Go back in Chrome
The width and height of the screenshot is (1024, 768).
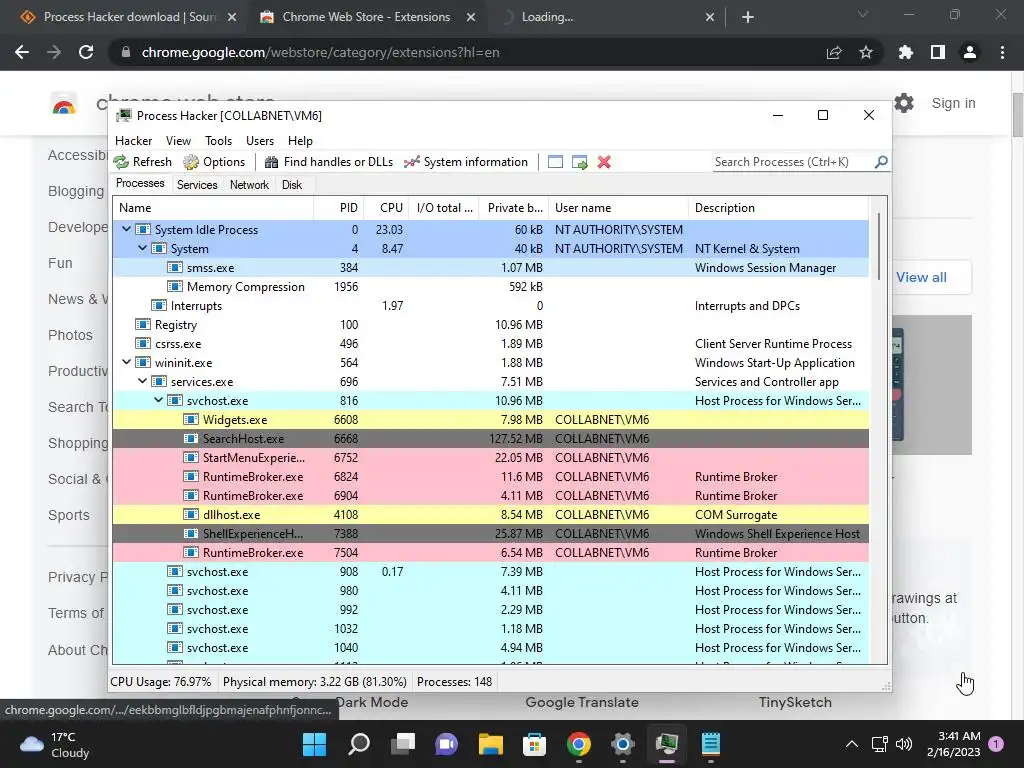tap(22, 52)
